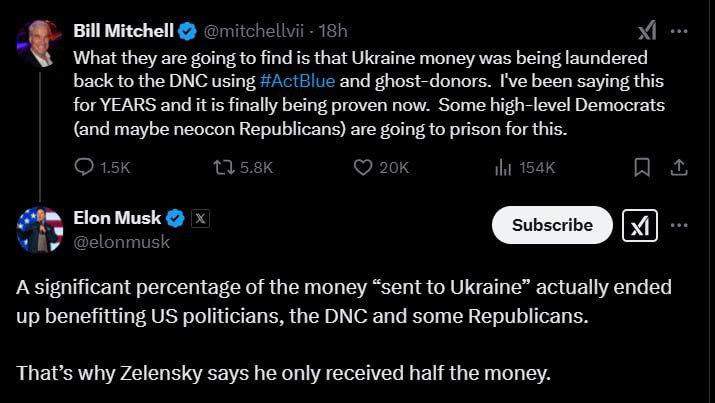Open Elon Musk's profile via name
715x403 pixels.
click(117, 219)
